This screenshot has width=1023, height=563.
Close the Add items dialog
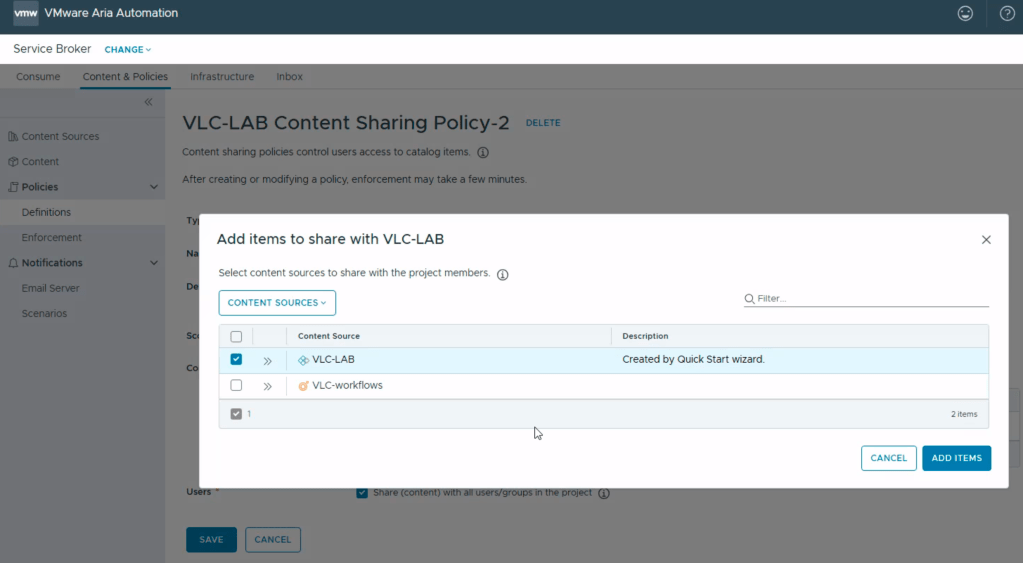[x=986, y=240]
